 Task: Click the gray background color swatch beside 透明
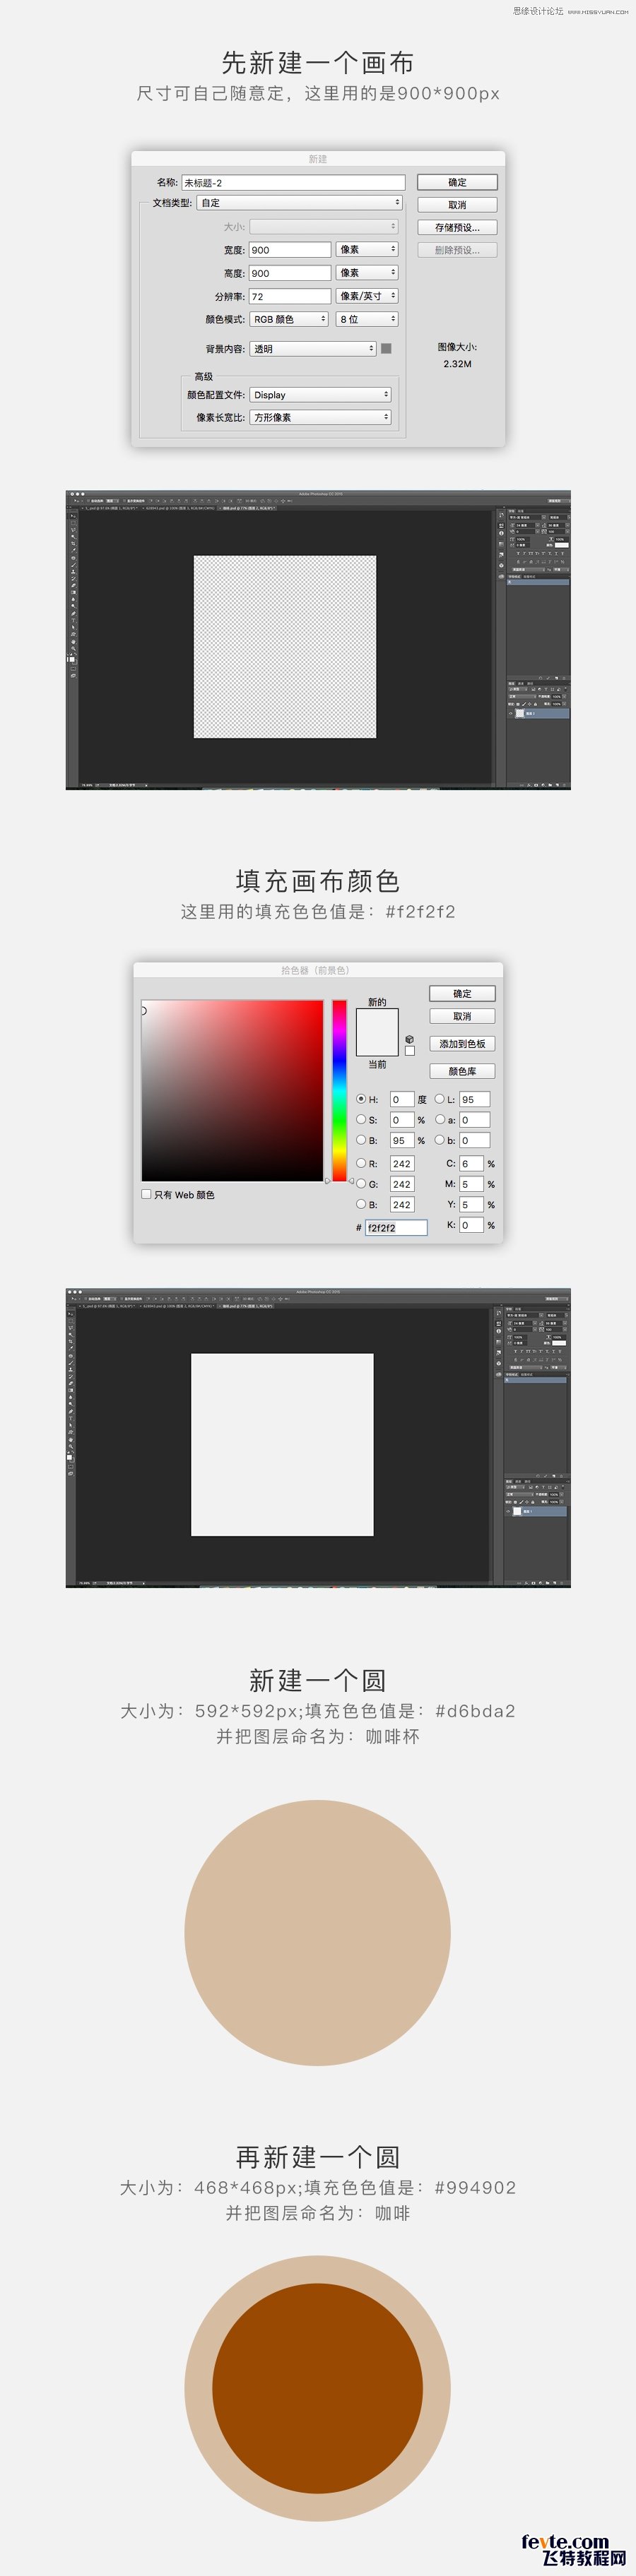pos(386,348)
